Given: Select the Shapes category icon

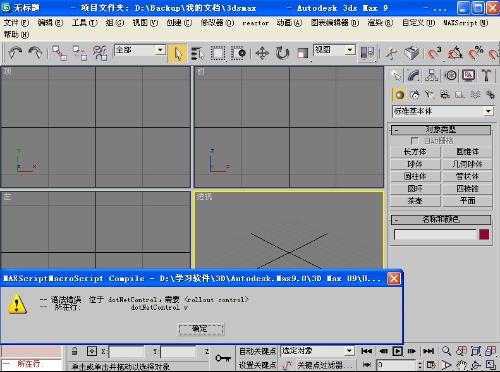Looking at the screenshot, I should tap(415, 95).
